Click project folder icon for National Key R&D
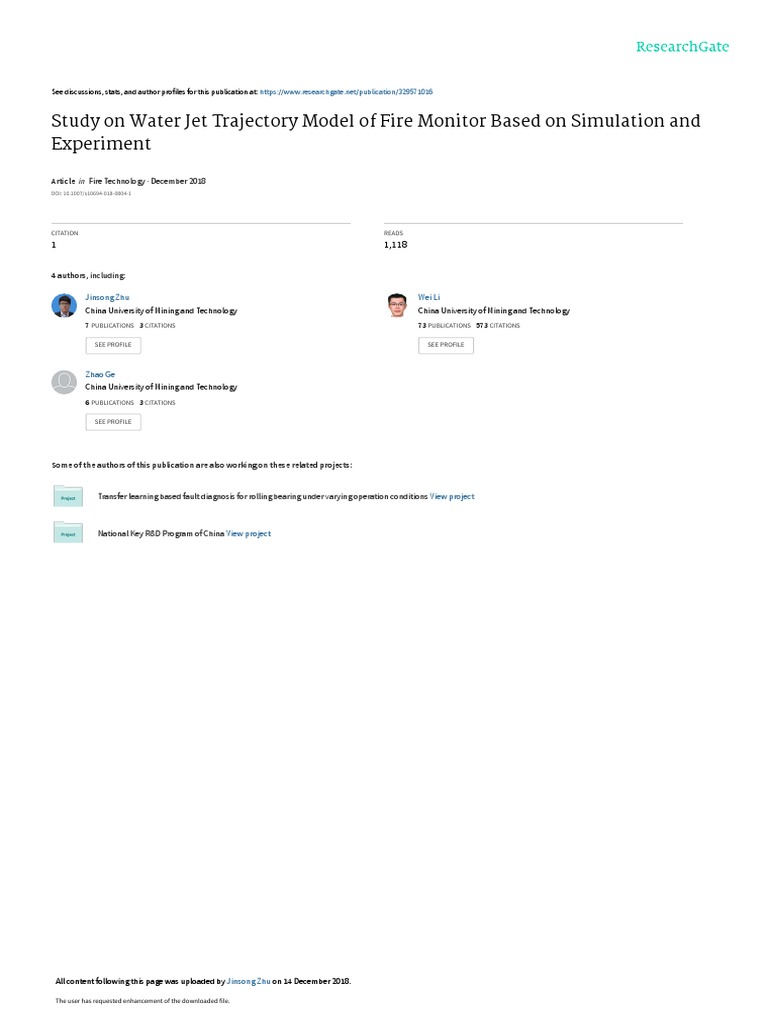The height and width of the screenshot is (1024, 768). pyautogui.click(x=68, y=533)
